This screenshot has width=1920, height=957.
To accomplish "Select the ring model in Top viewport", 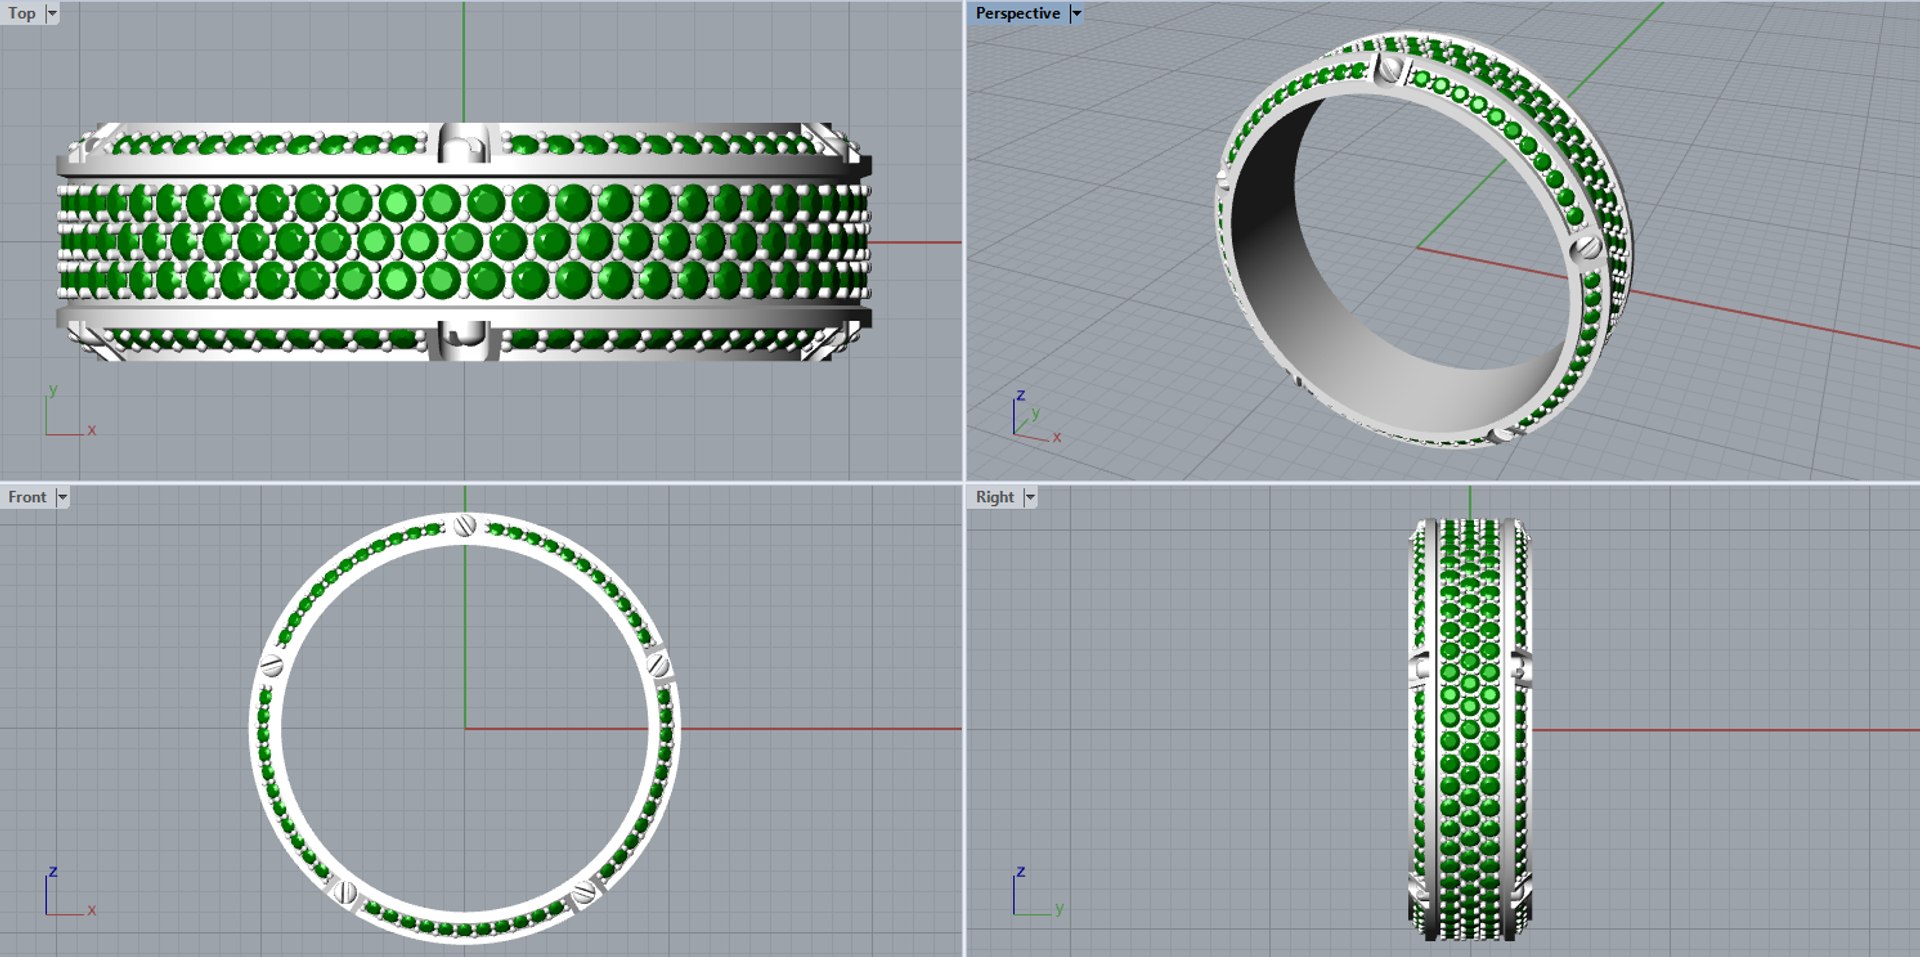I will pyautogui.click(x=464, y=242).
